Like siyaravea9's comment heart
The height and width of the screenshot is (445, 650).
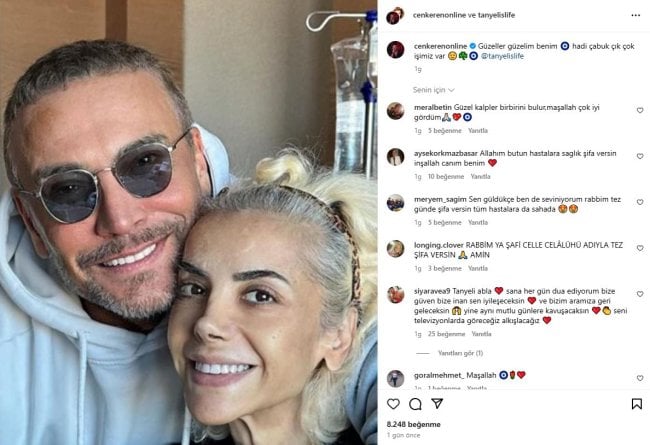pyautogui.click(x=640, y=294)
